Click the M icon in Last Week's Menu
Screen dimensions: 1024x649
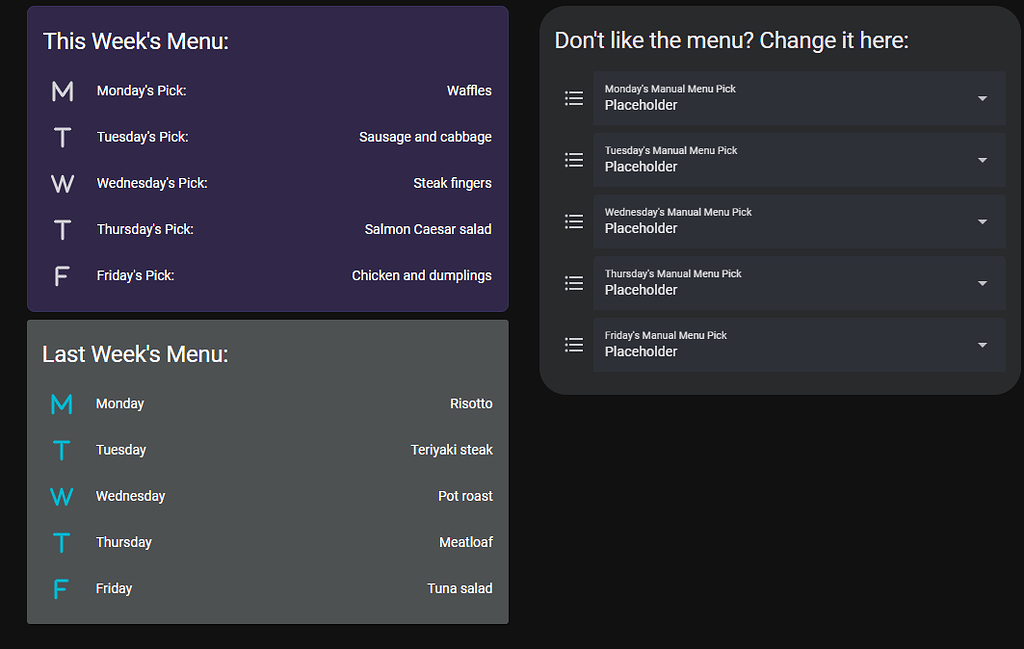(x=61, y=403)
